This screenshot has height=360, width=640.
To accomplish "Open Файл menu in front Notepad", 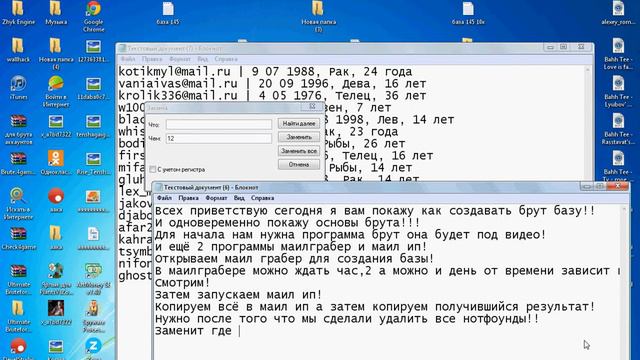I will [164, 198].
